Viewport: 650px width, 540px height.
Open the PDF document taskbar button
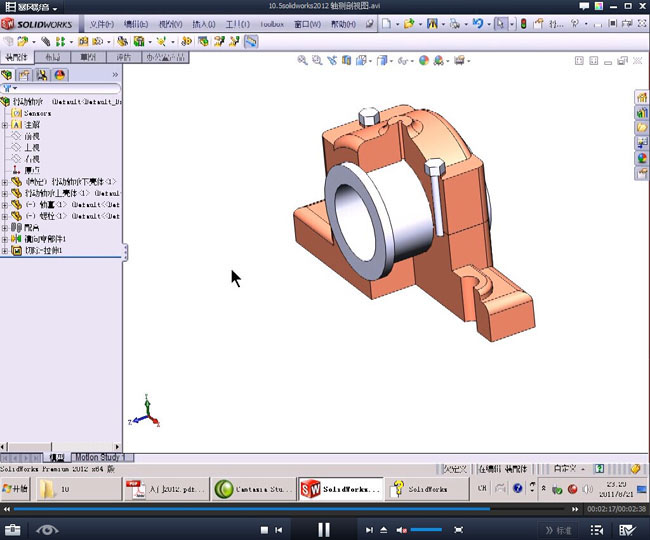[x=166, y=489]
